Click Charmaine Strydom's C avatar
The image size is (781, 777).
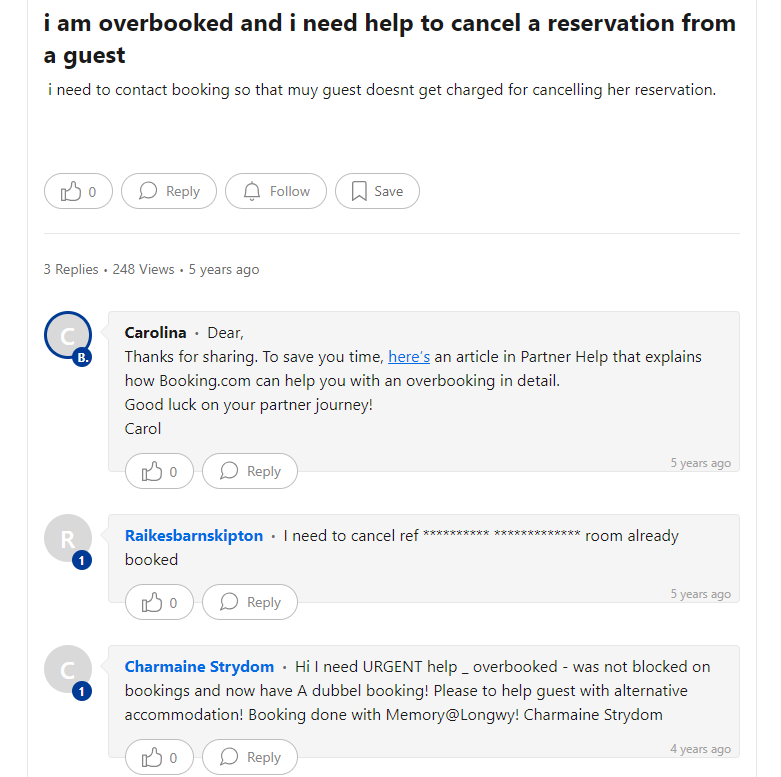coord(67,669)
